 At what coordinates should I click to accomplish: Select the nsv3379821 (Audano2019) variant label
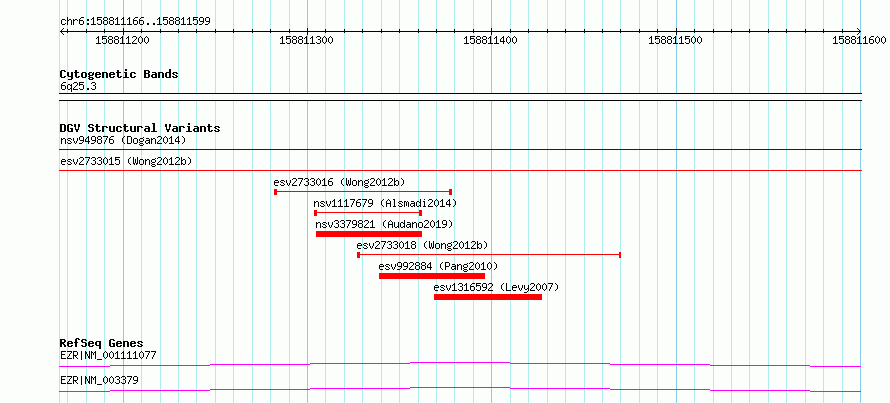click(x=384, y=224)
